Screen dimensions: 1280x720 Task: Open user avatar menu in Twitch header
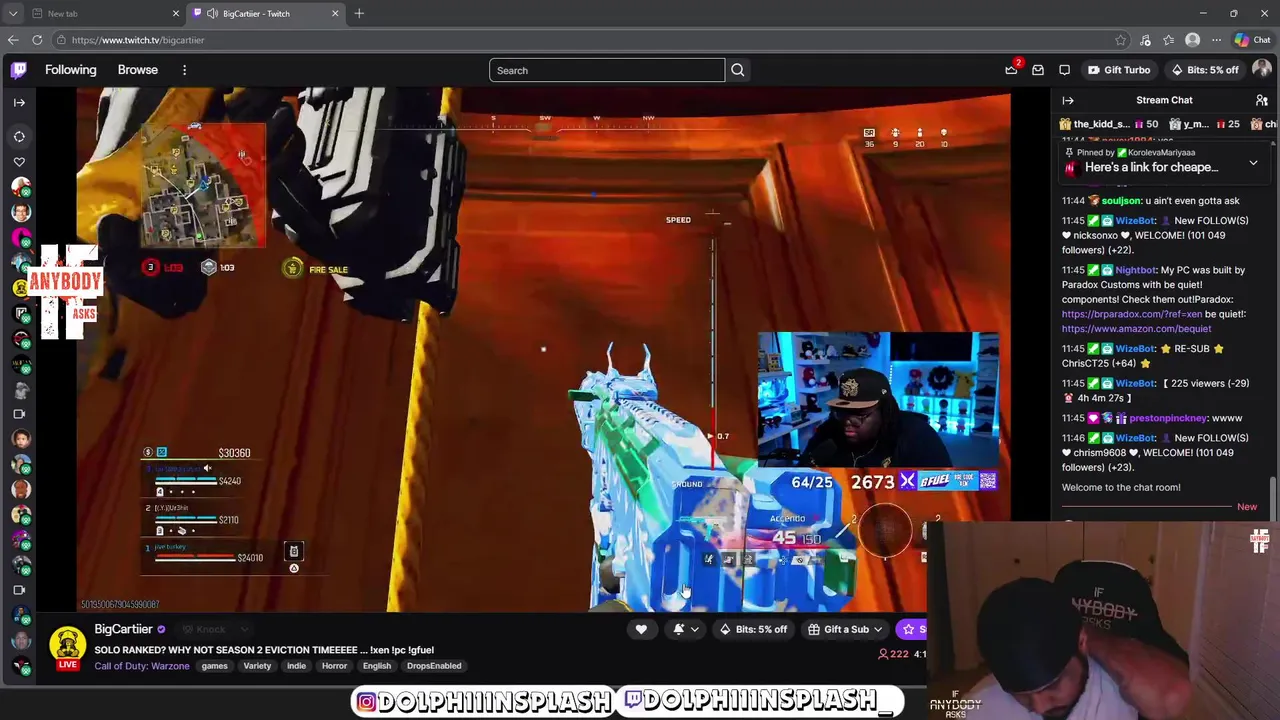click(x=1261, y=70)
